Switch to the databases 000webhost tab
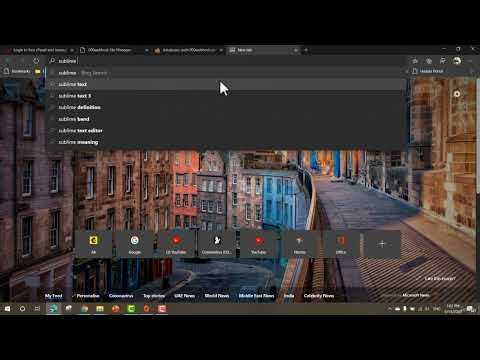Screen dimensions: 480x360 [x=188, y=50]
